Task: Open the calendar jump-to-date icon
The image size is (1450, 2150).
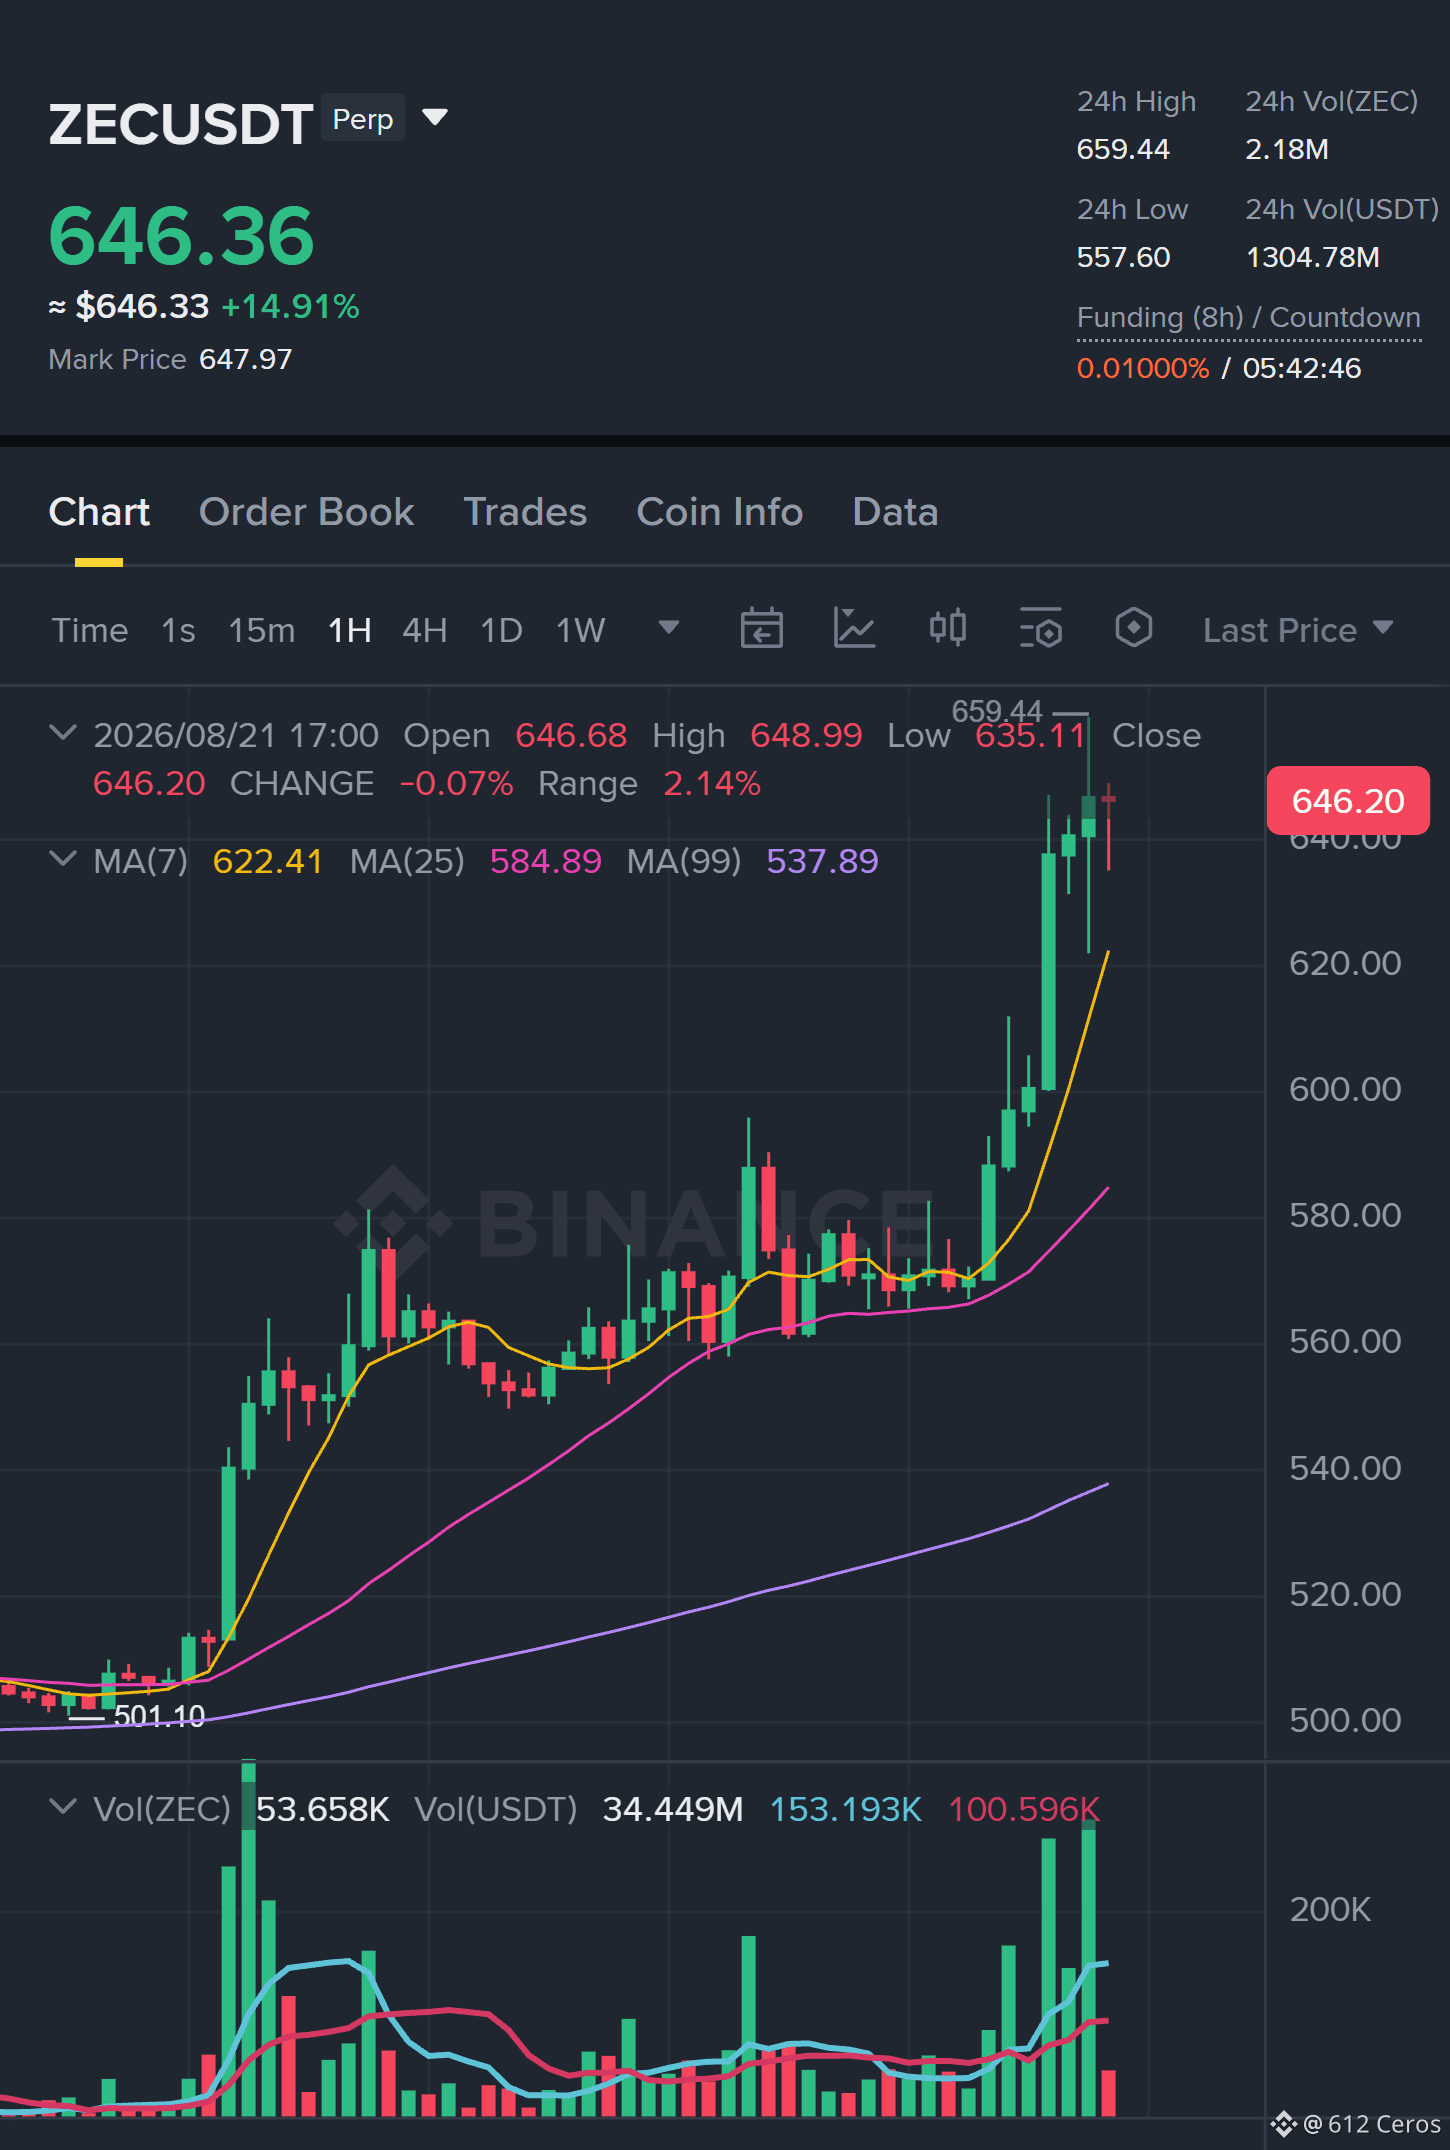Action: (761, 629)
